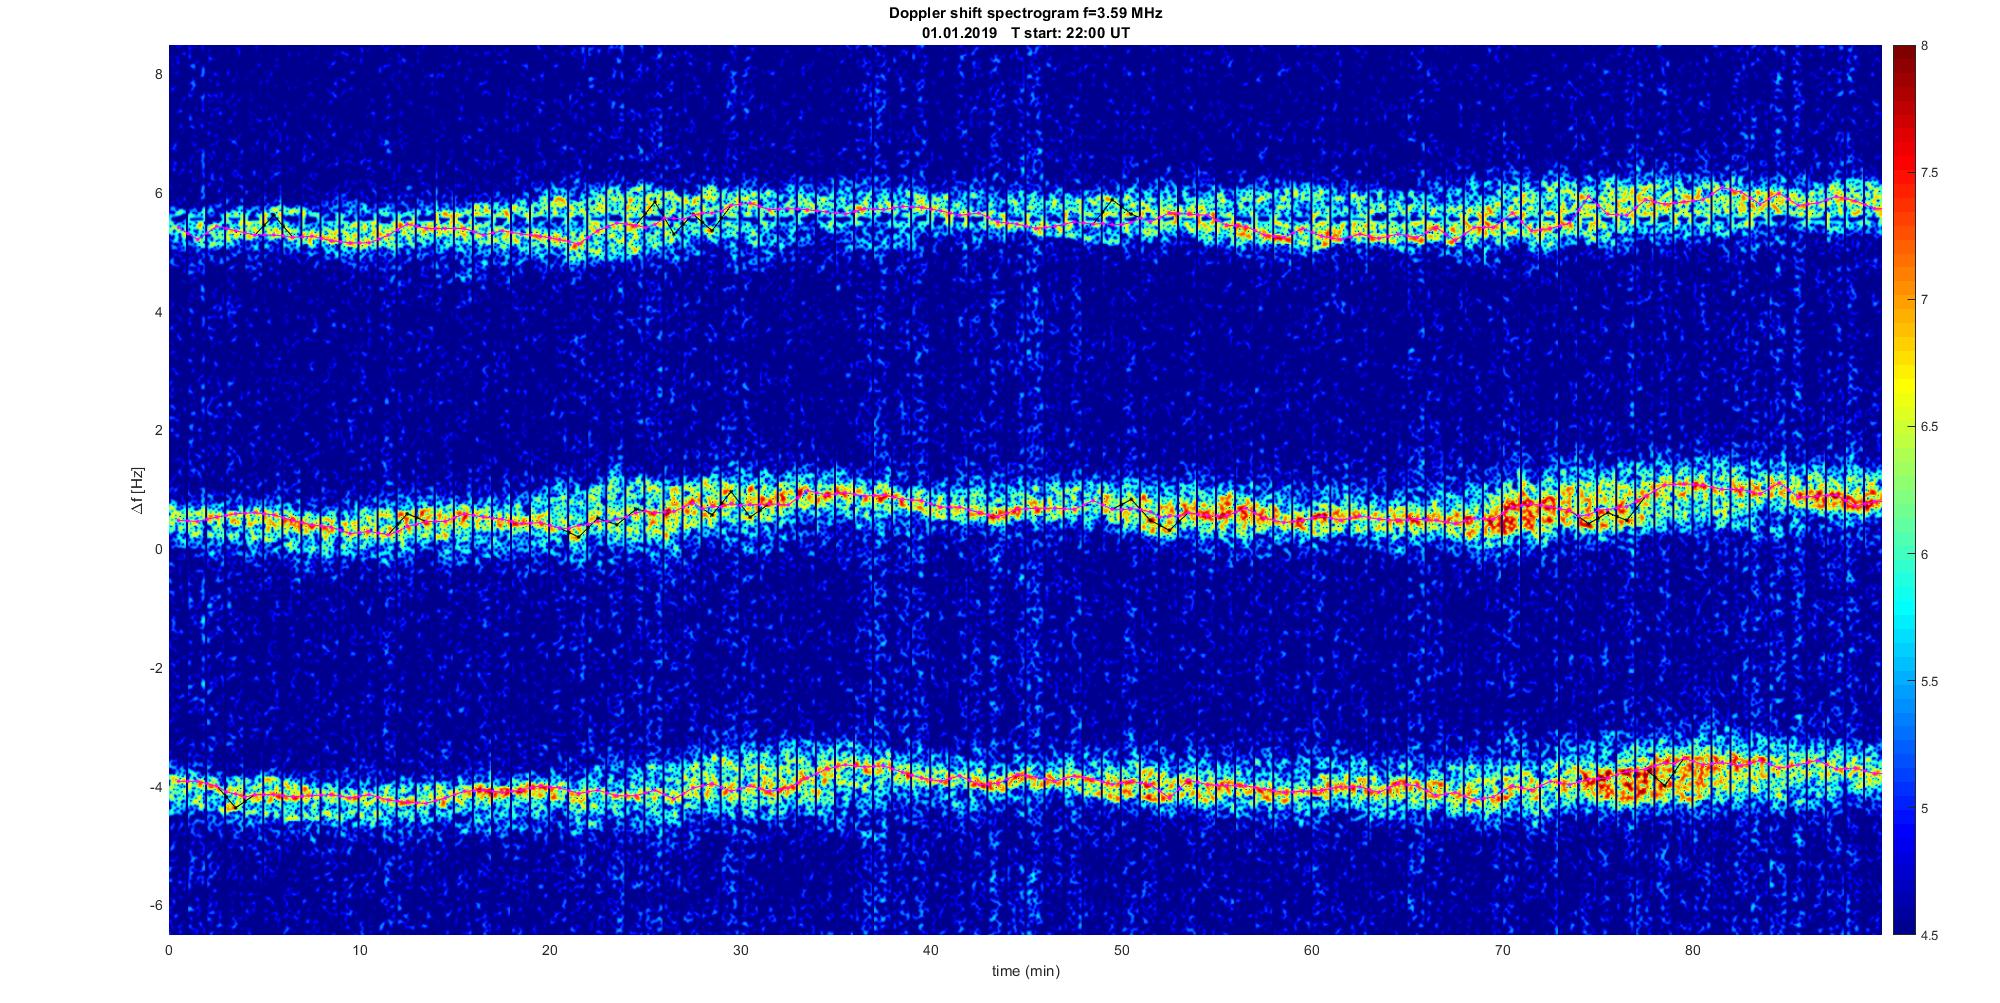
Task: Click colorbar tick label "7.5"
Action: coord(1930,173)
